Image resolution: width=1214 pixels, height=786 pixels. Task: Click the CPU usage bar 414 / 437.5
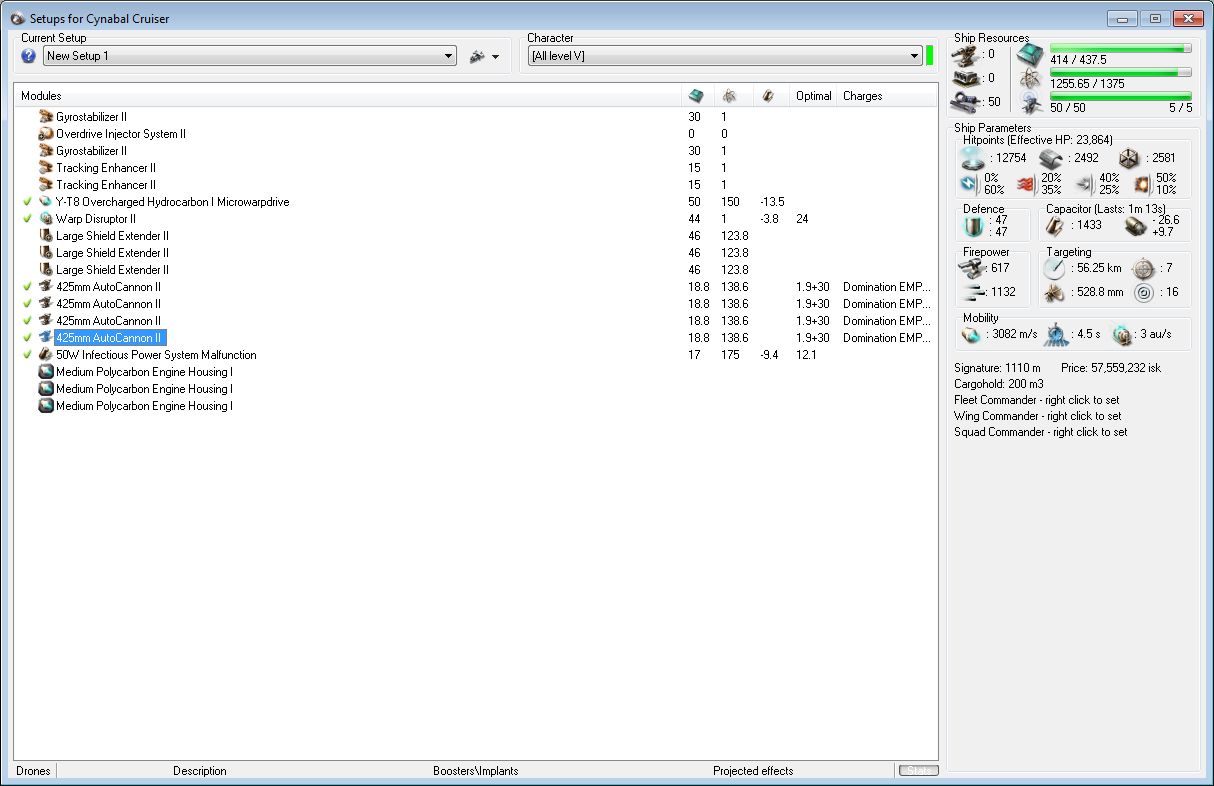tap(1120, 48)
